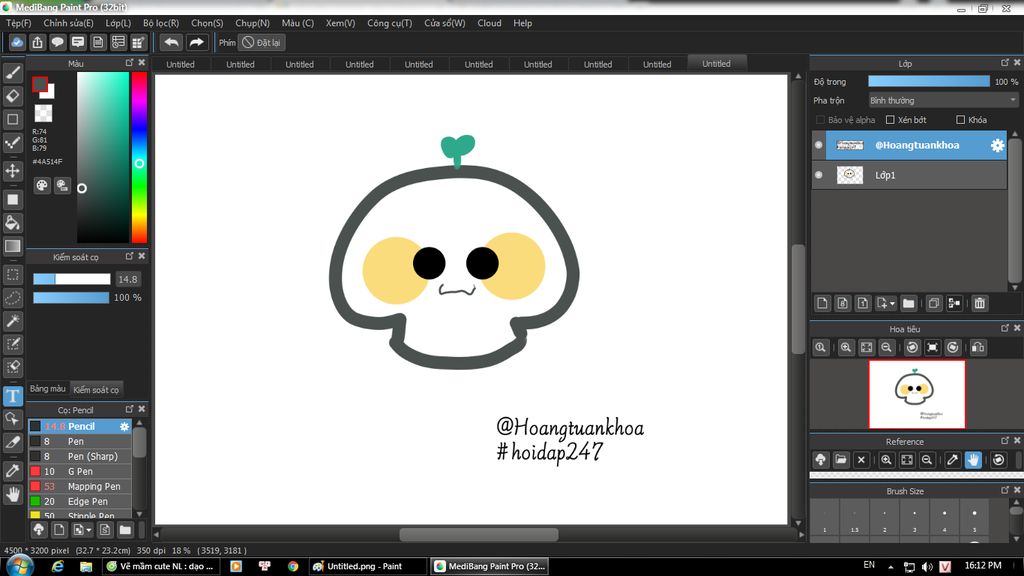Screen dimensions: 1024x576
Task: Select the Bucket fill tool
Action: (12, 223)
